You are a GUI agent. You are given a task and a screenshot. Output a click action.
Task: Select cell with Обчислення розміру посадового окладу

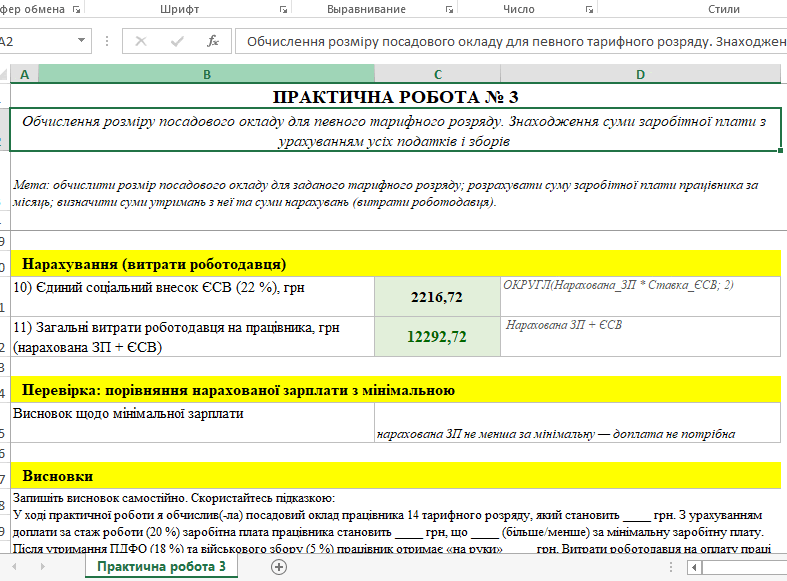(x=396, y=130)
